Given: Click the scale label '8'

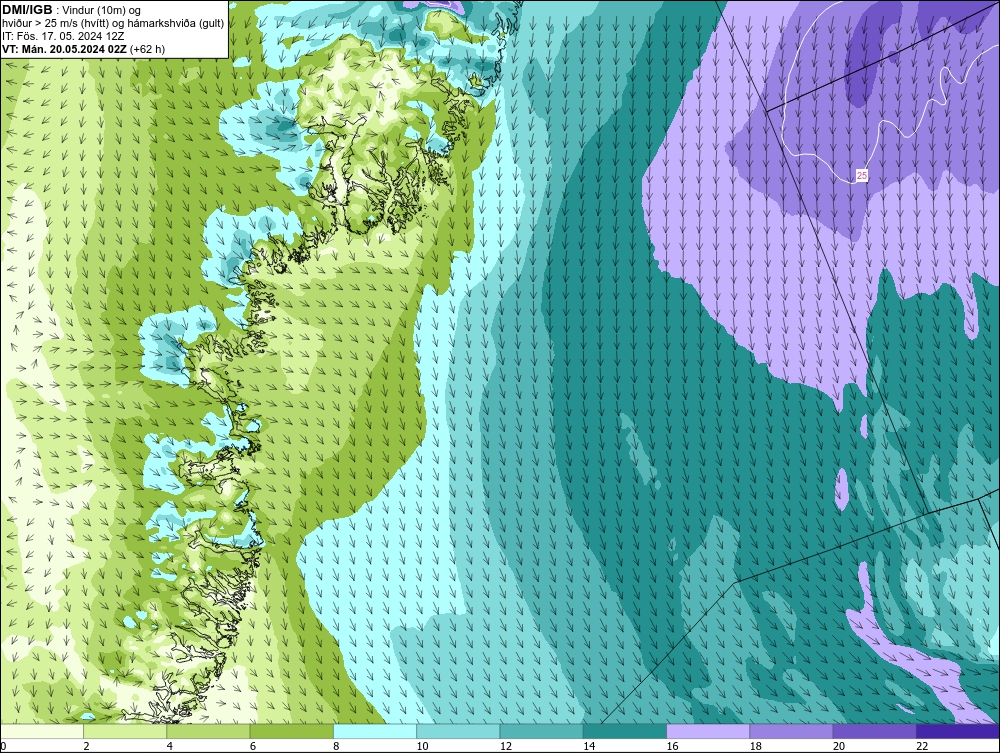Looking at the screenshot, I should coord(336,747).
